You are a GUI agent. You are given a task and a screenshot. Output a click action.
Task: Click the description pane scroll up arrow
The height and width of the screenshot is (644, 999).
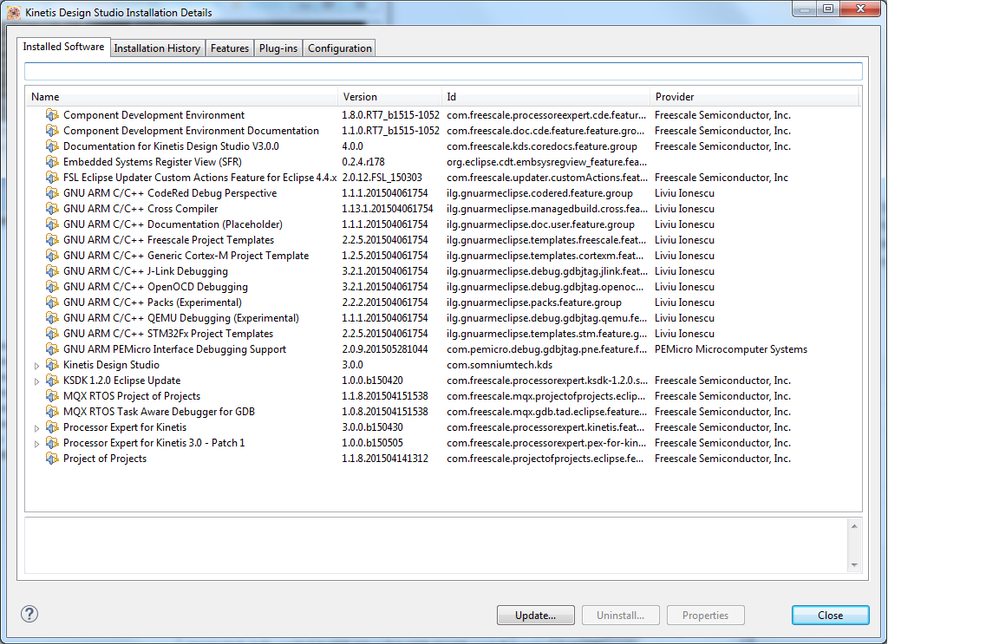click(x=854, y=526)
